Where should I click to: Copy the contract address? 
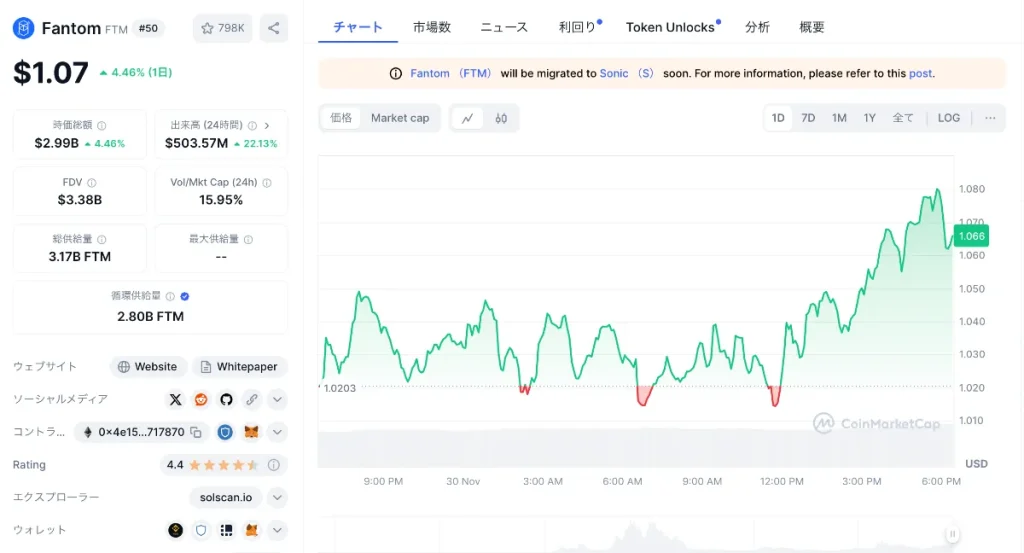(x=196, y=432)
